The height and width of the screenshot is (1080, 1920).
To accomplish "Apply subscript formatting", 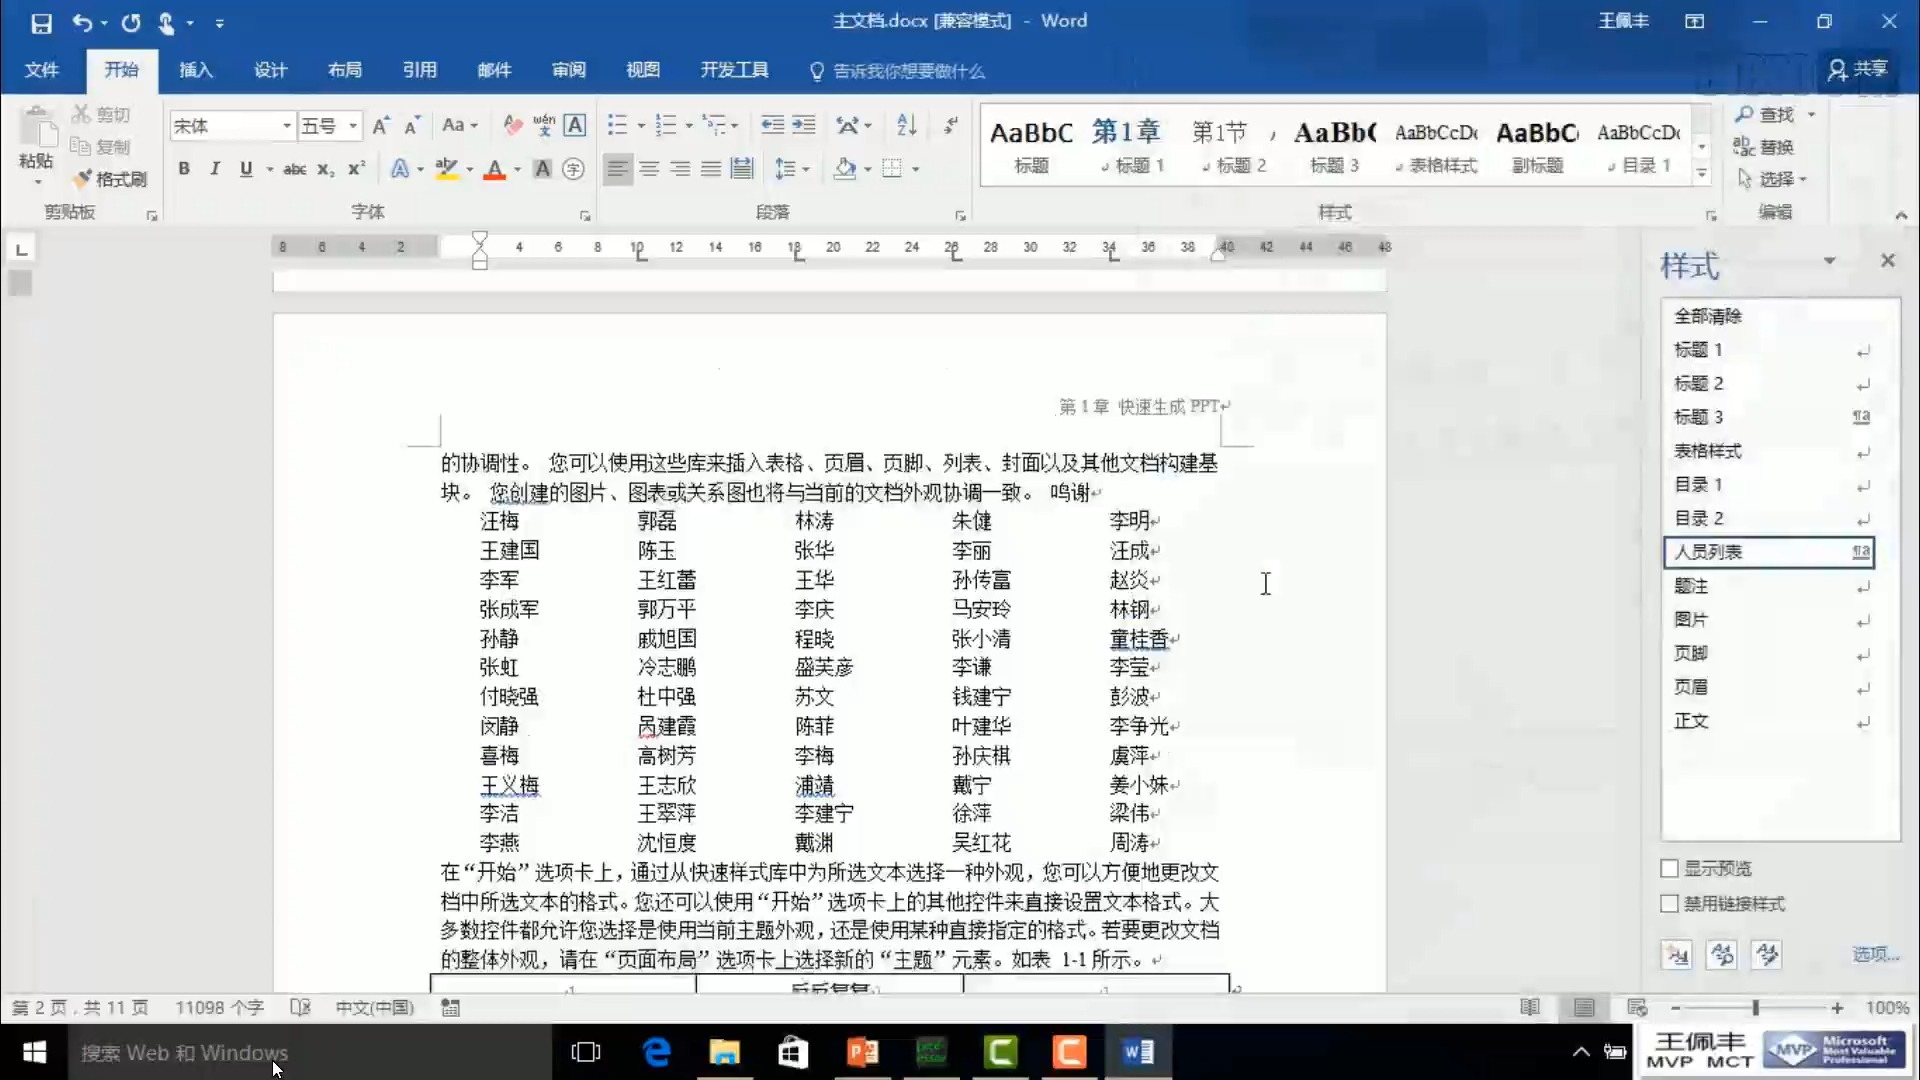I will [x=325, y=169].
